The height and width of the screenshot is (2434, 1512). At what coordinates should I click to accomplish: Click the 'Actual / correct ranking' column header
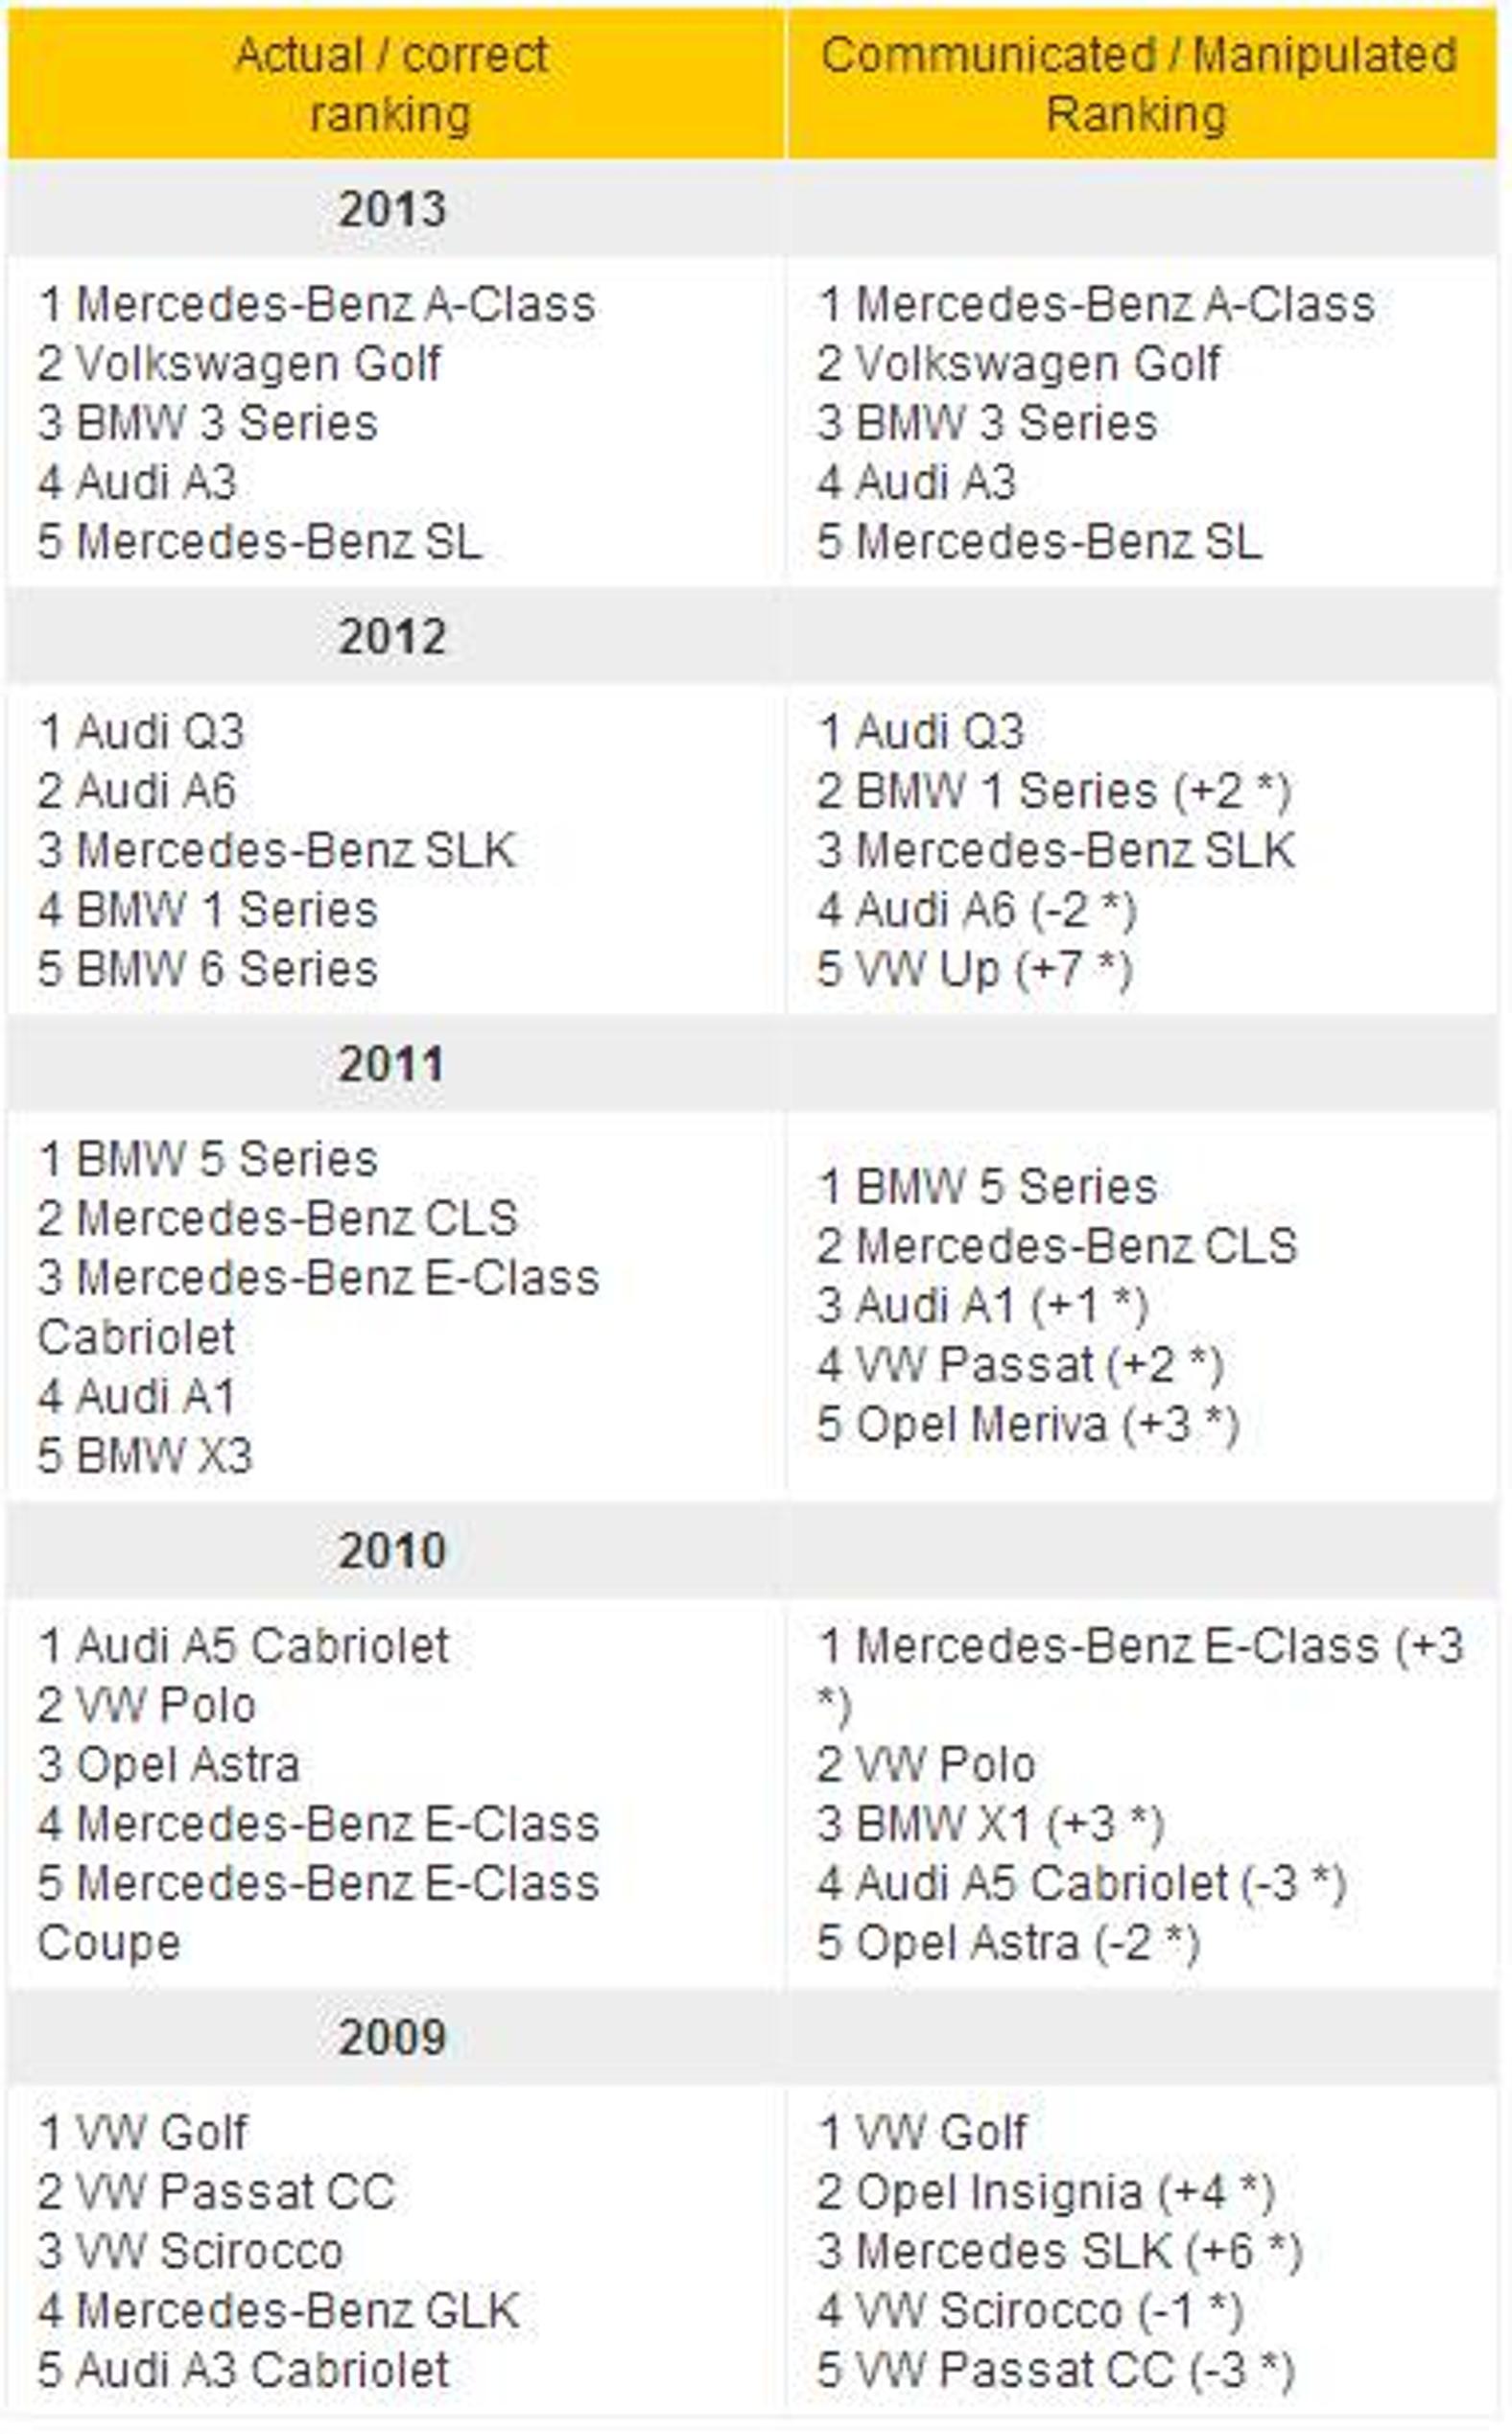point(392,84)
